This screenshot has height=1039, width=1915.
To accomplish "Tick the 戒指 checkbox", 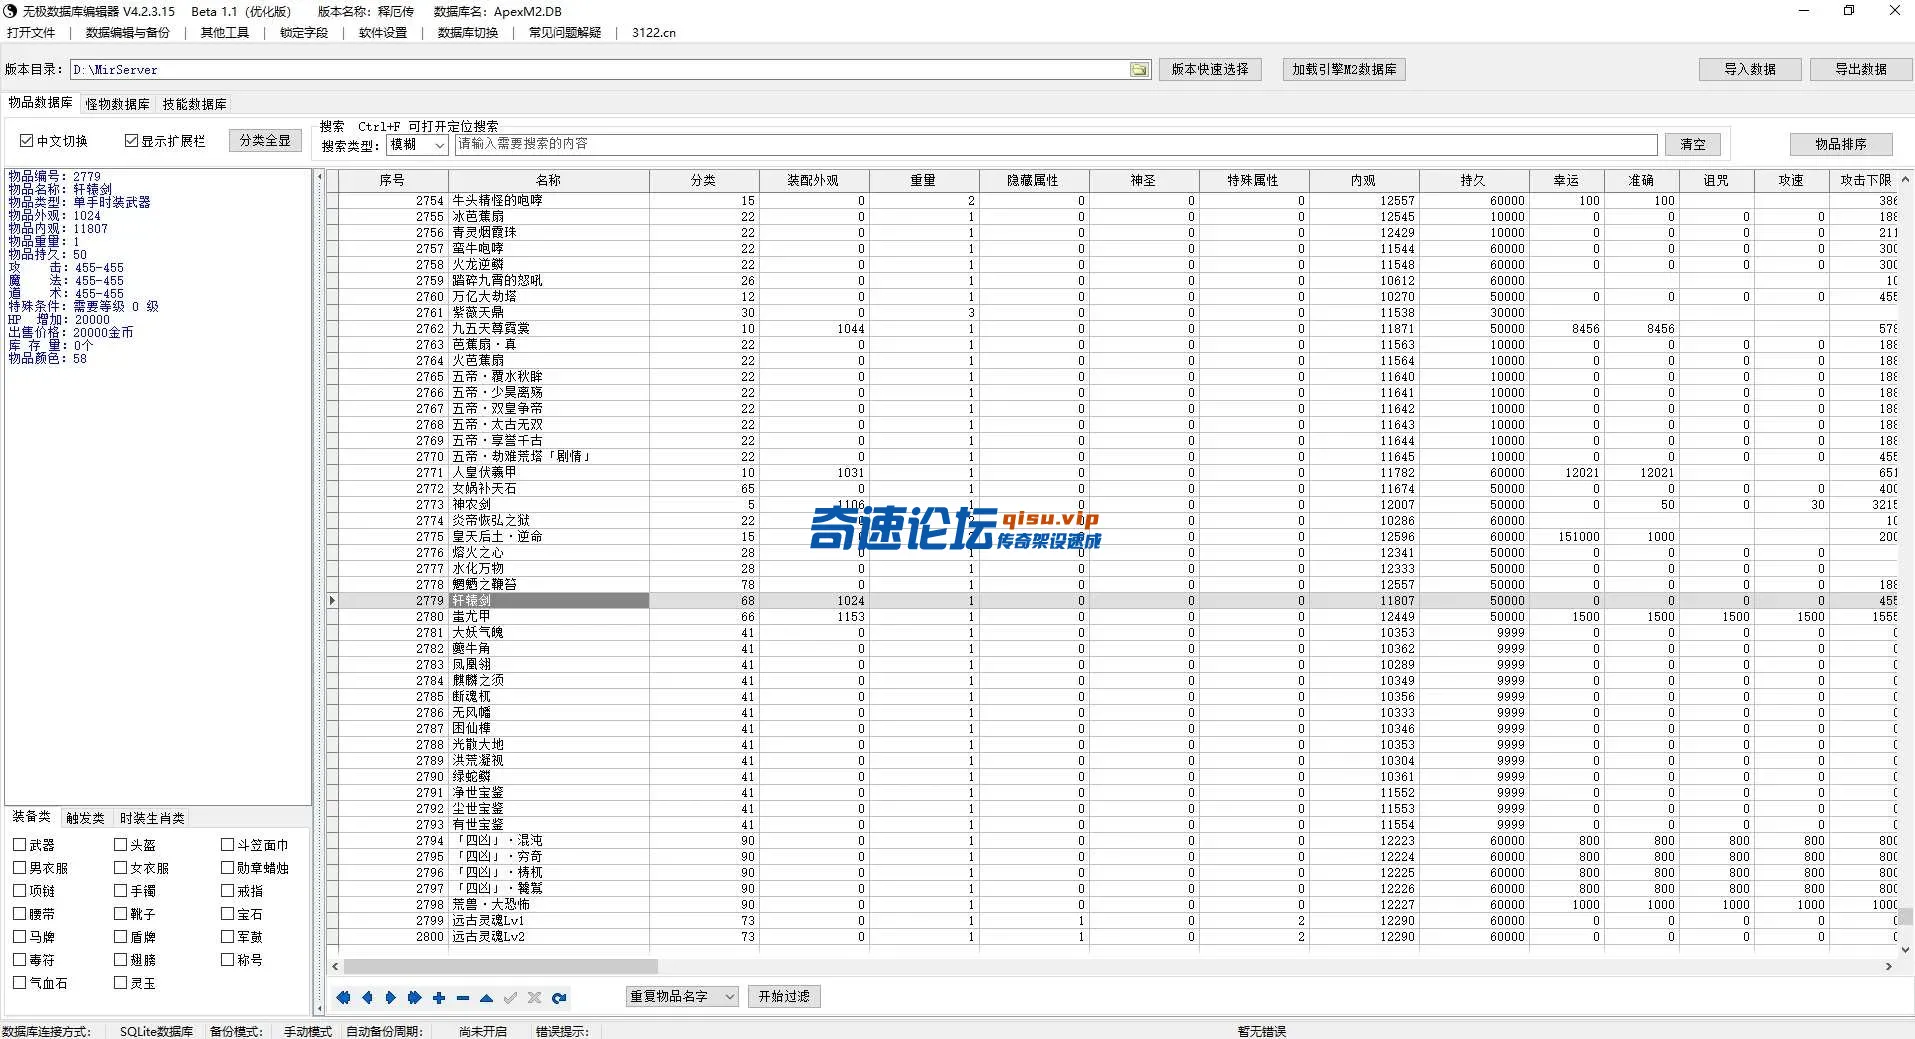I will pyautogui.click(x=228, y=891).
